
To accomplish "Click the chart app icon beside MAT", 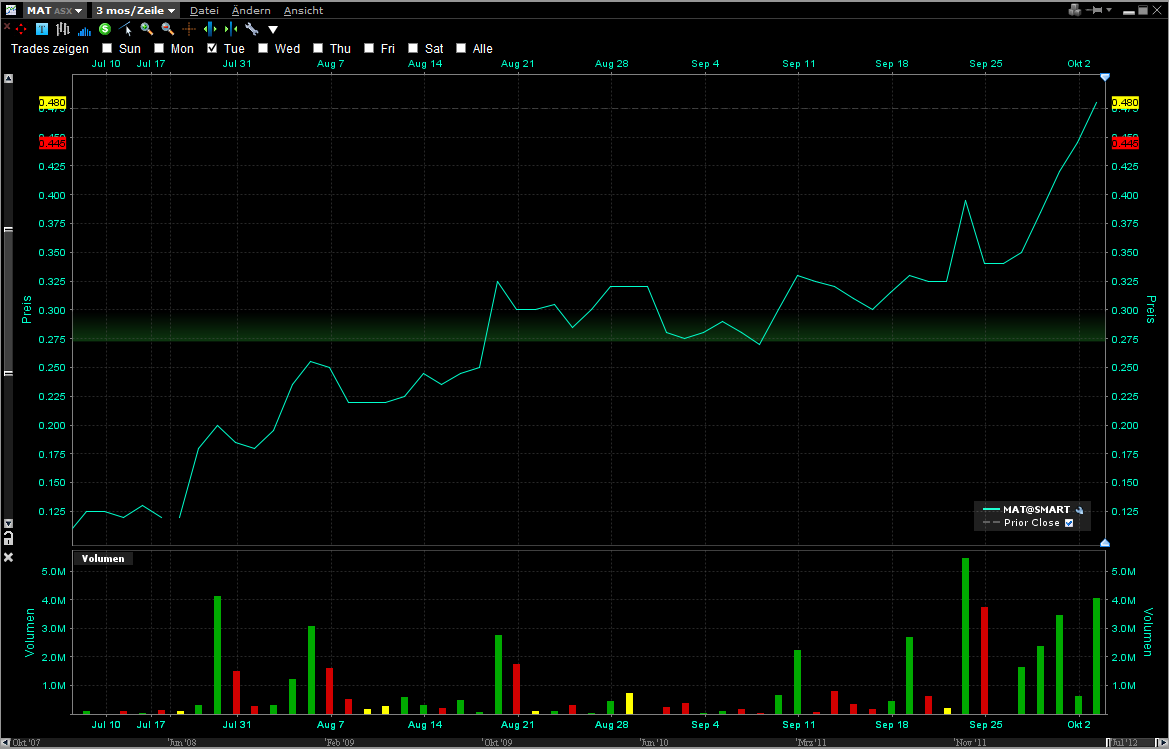I will (x=10, y=10).
